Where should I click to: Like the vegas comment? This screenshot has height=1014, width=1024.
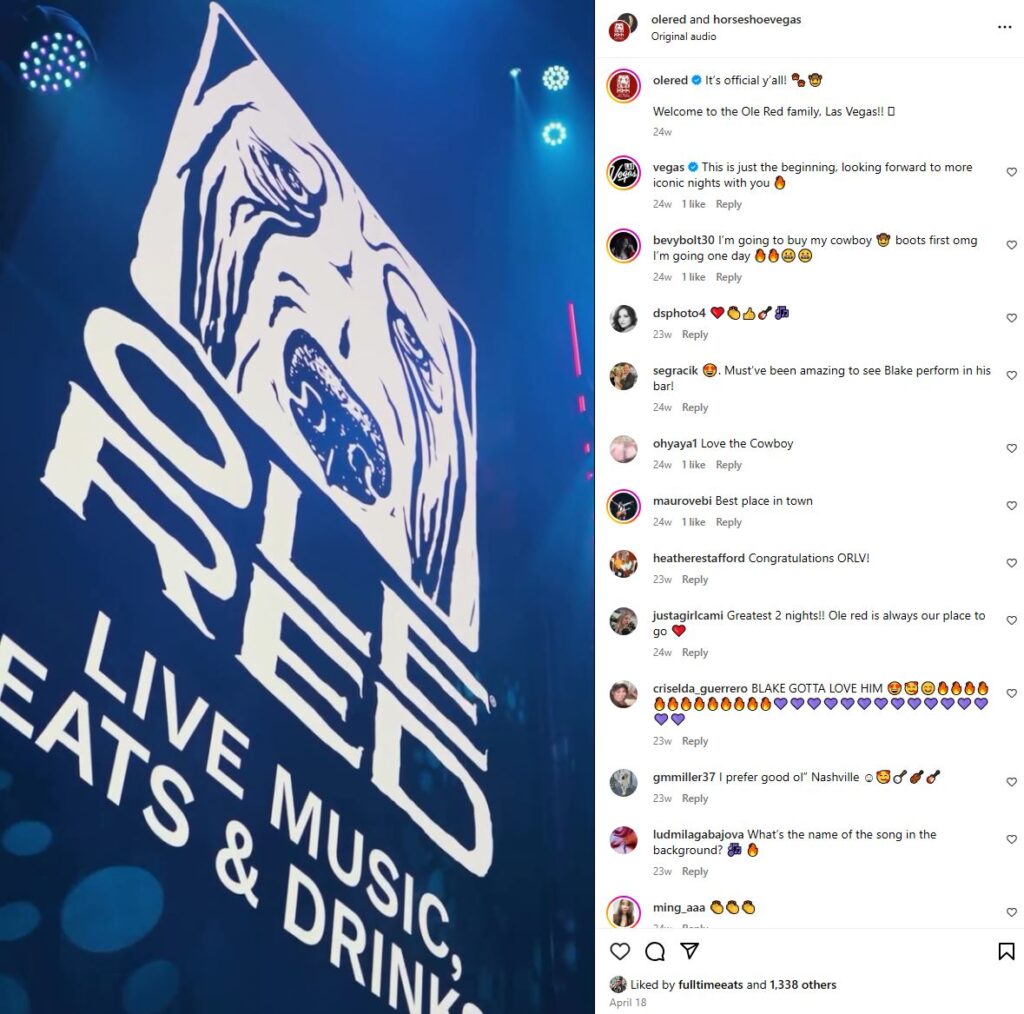click(1012, 172)
